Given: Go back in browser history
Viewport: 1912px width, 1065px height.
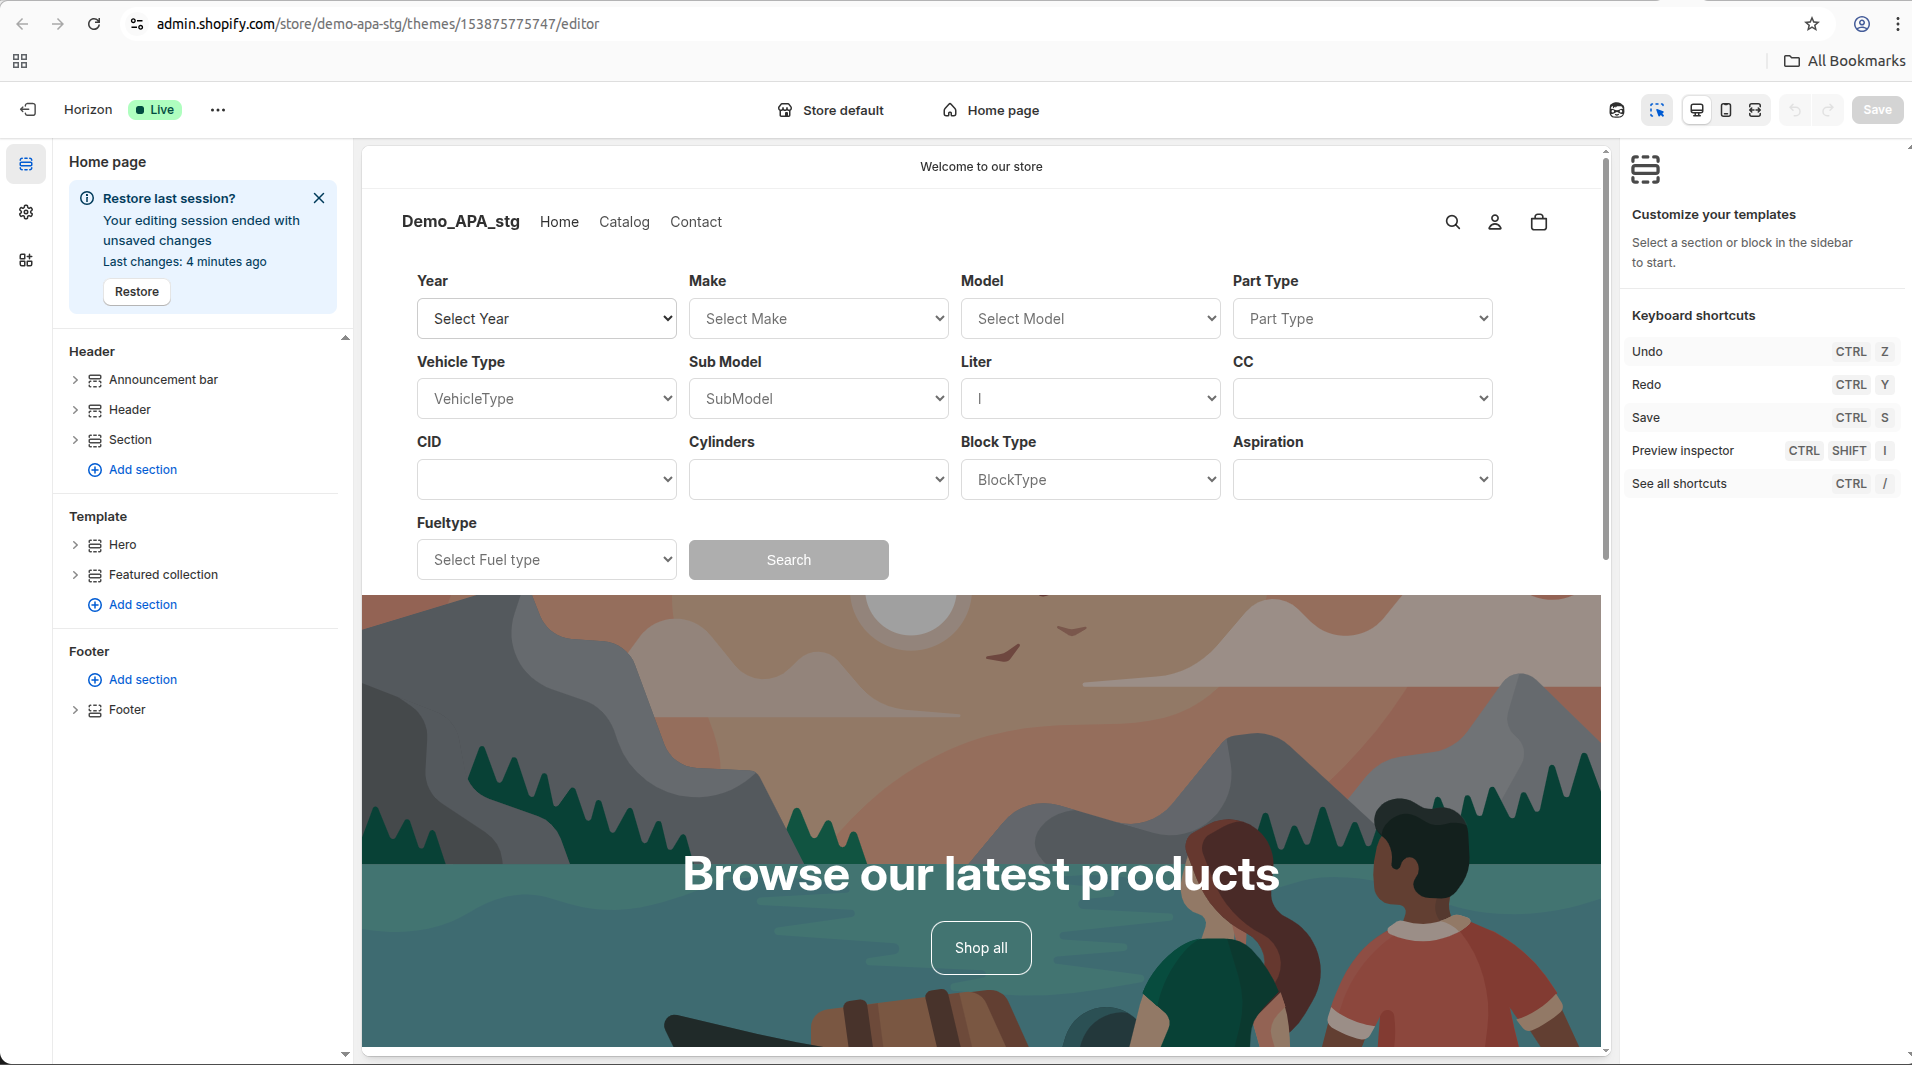Looking at the screenshot, I should [22, 24].
